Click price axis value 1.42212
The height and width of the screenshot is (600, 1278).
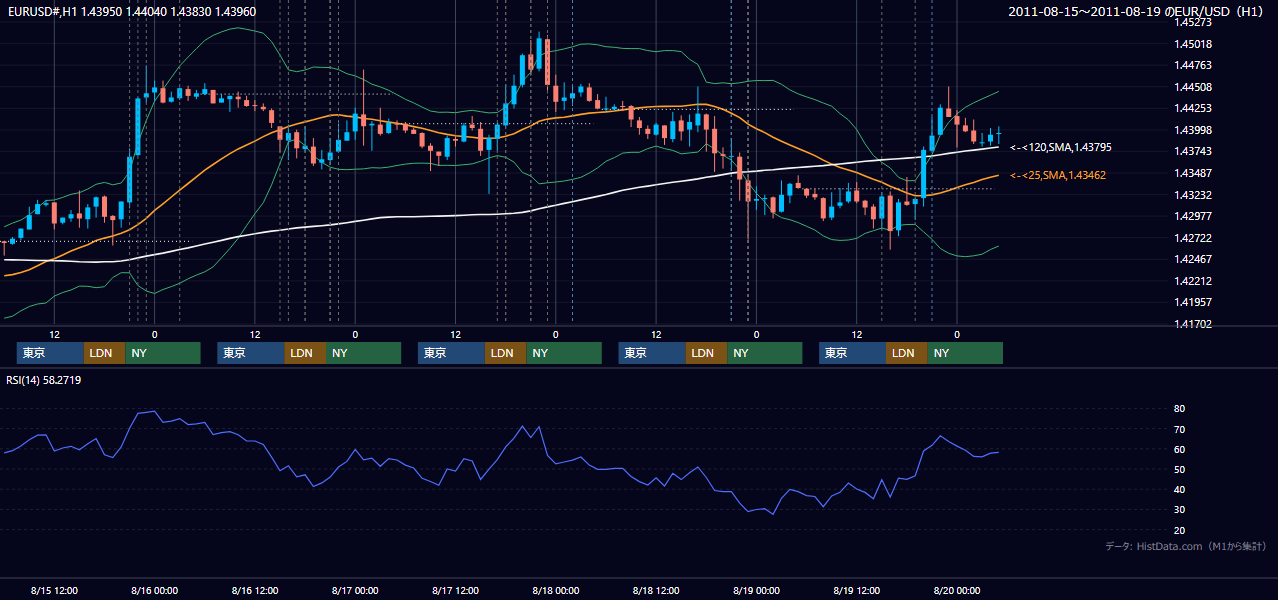tap(1193, 281)
